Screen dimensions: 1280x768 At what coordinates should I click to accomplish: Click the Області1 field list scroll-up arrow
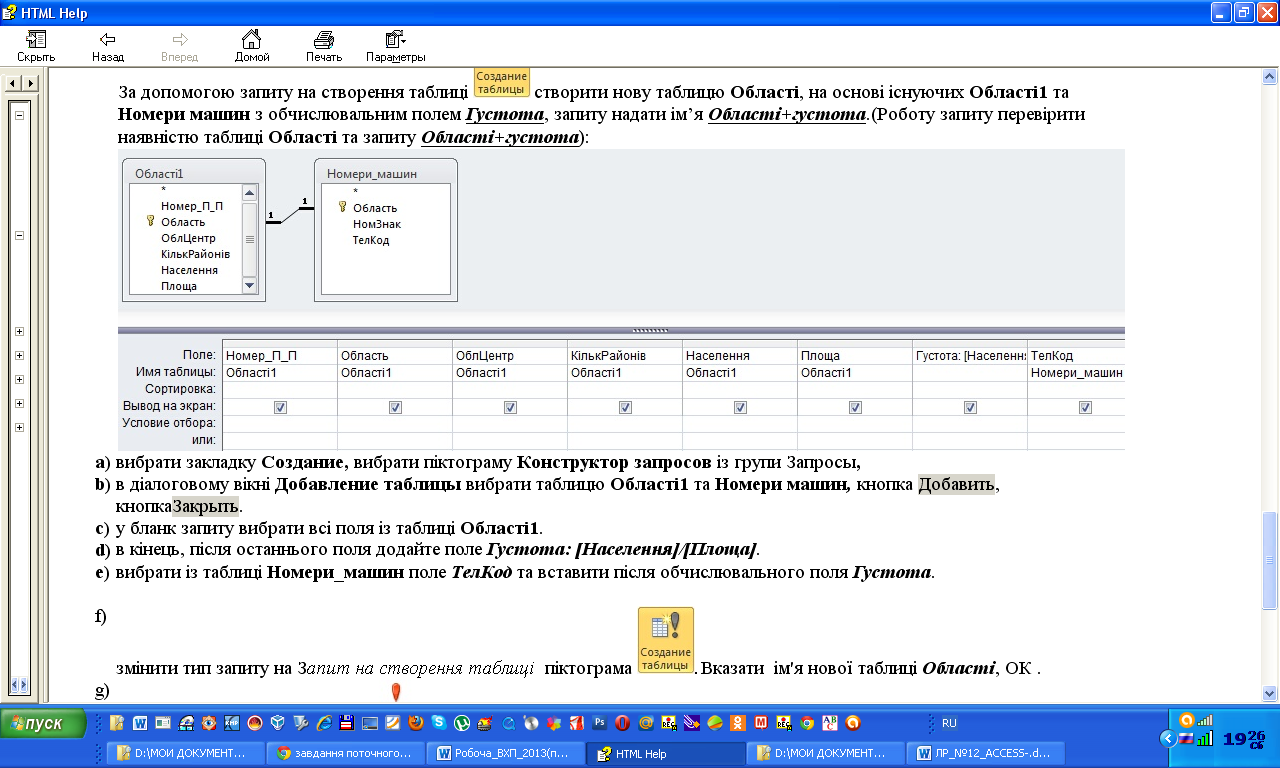click(250, 192)
